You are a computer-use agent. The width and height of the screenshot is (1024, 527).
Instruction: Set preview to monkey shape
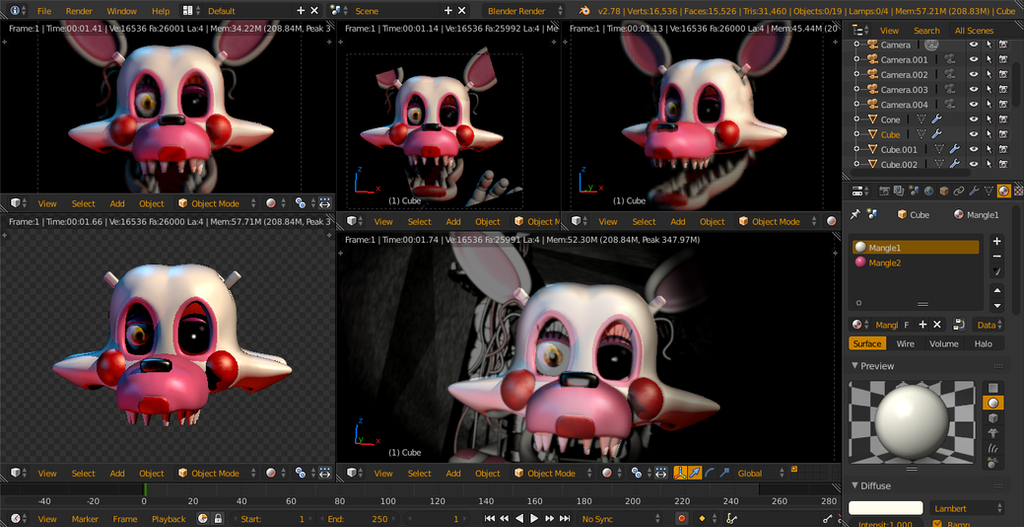pos(993,433)
